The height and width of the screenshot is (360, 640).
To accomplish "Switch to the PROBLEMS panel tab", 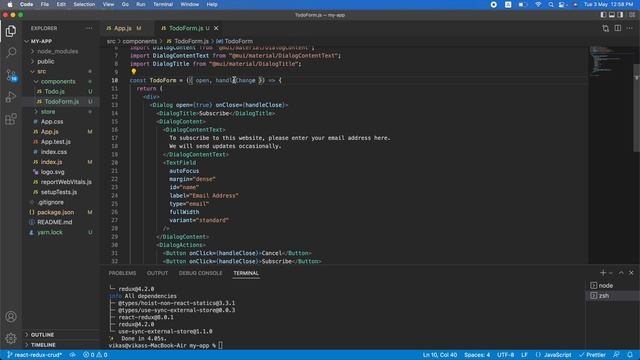I will click(122, 273).
